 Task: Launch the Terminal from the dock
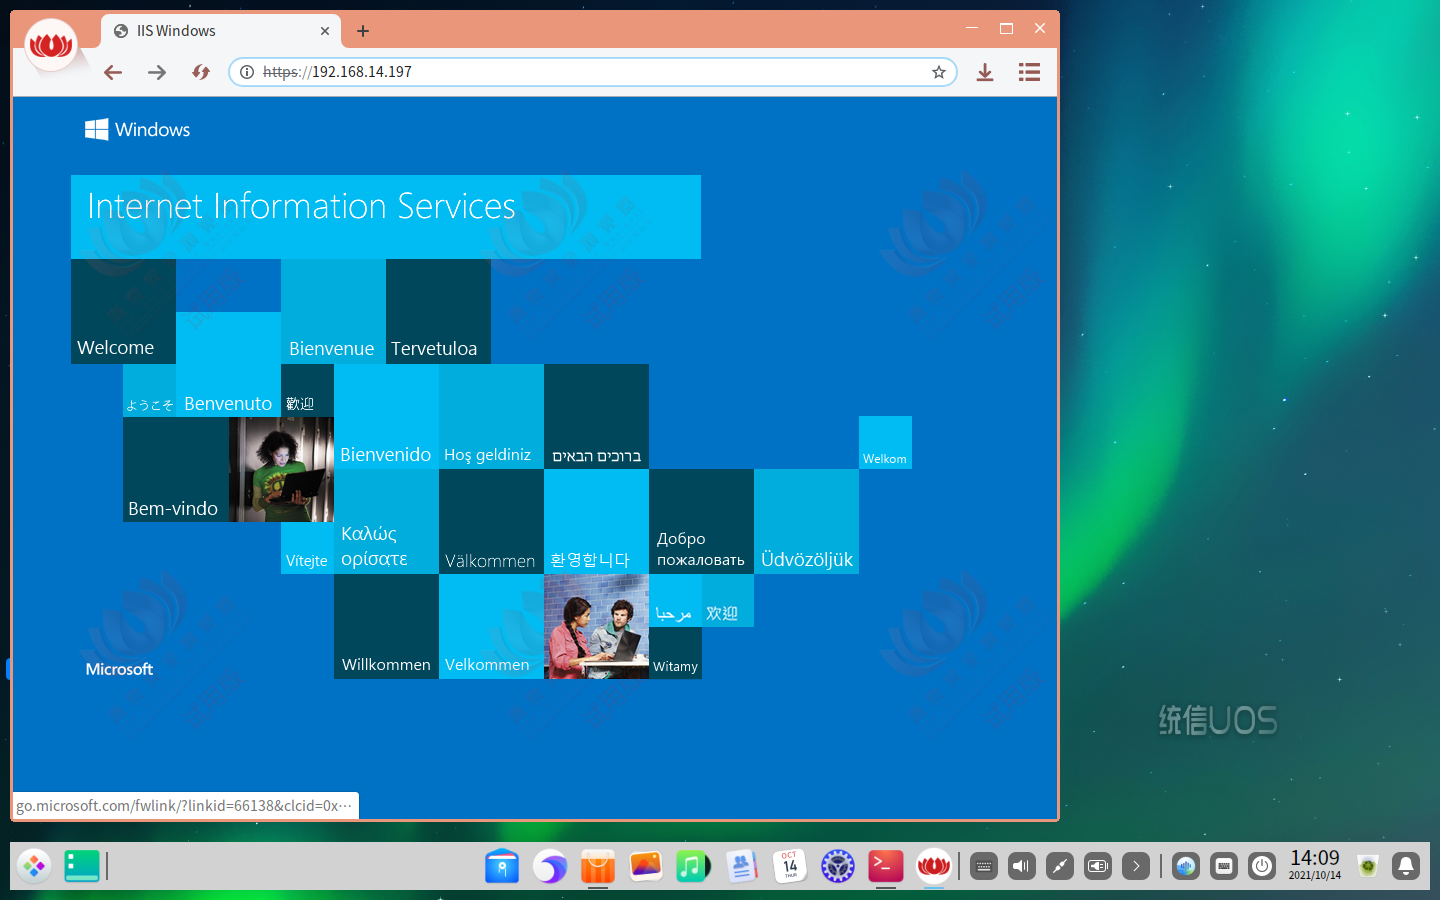pos(886,866)
